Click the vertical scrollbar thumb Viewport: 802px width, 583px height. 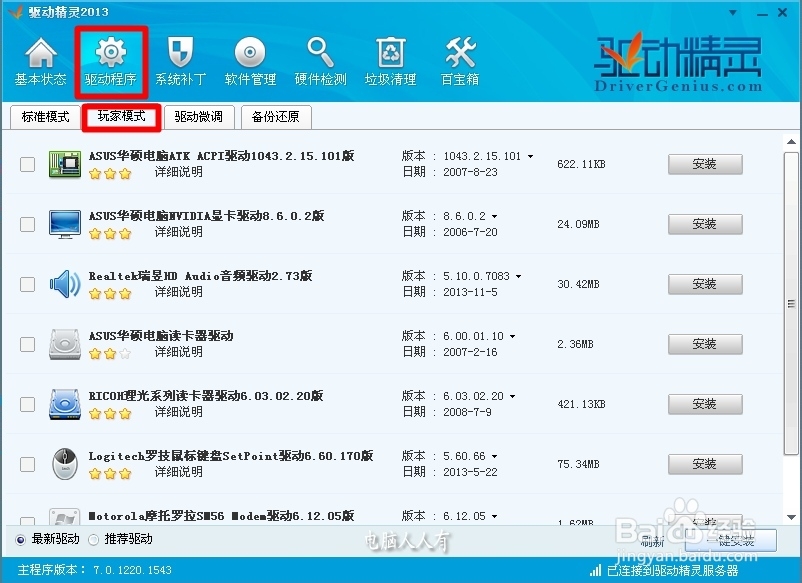click(791, 303)
